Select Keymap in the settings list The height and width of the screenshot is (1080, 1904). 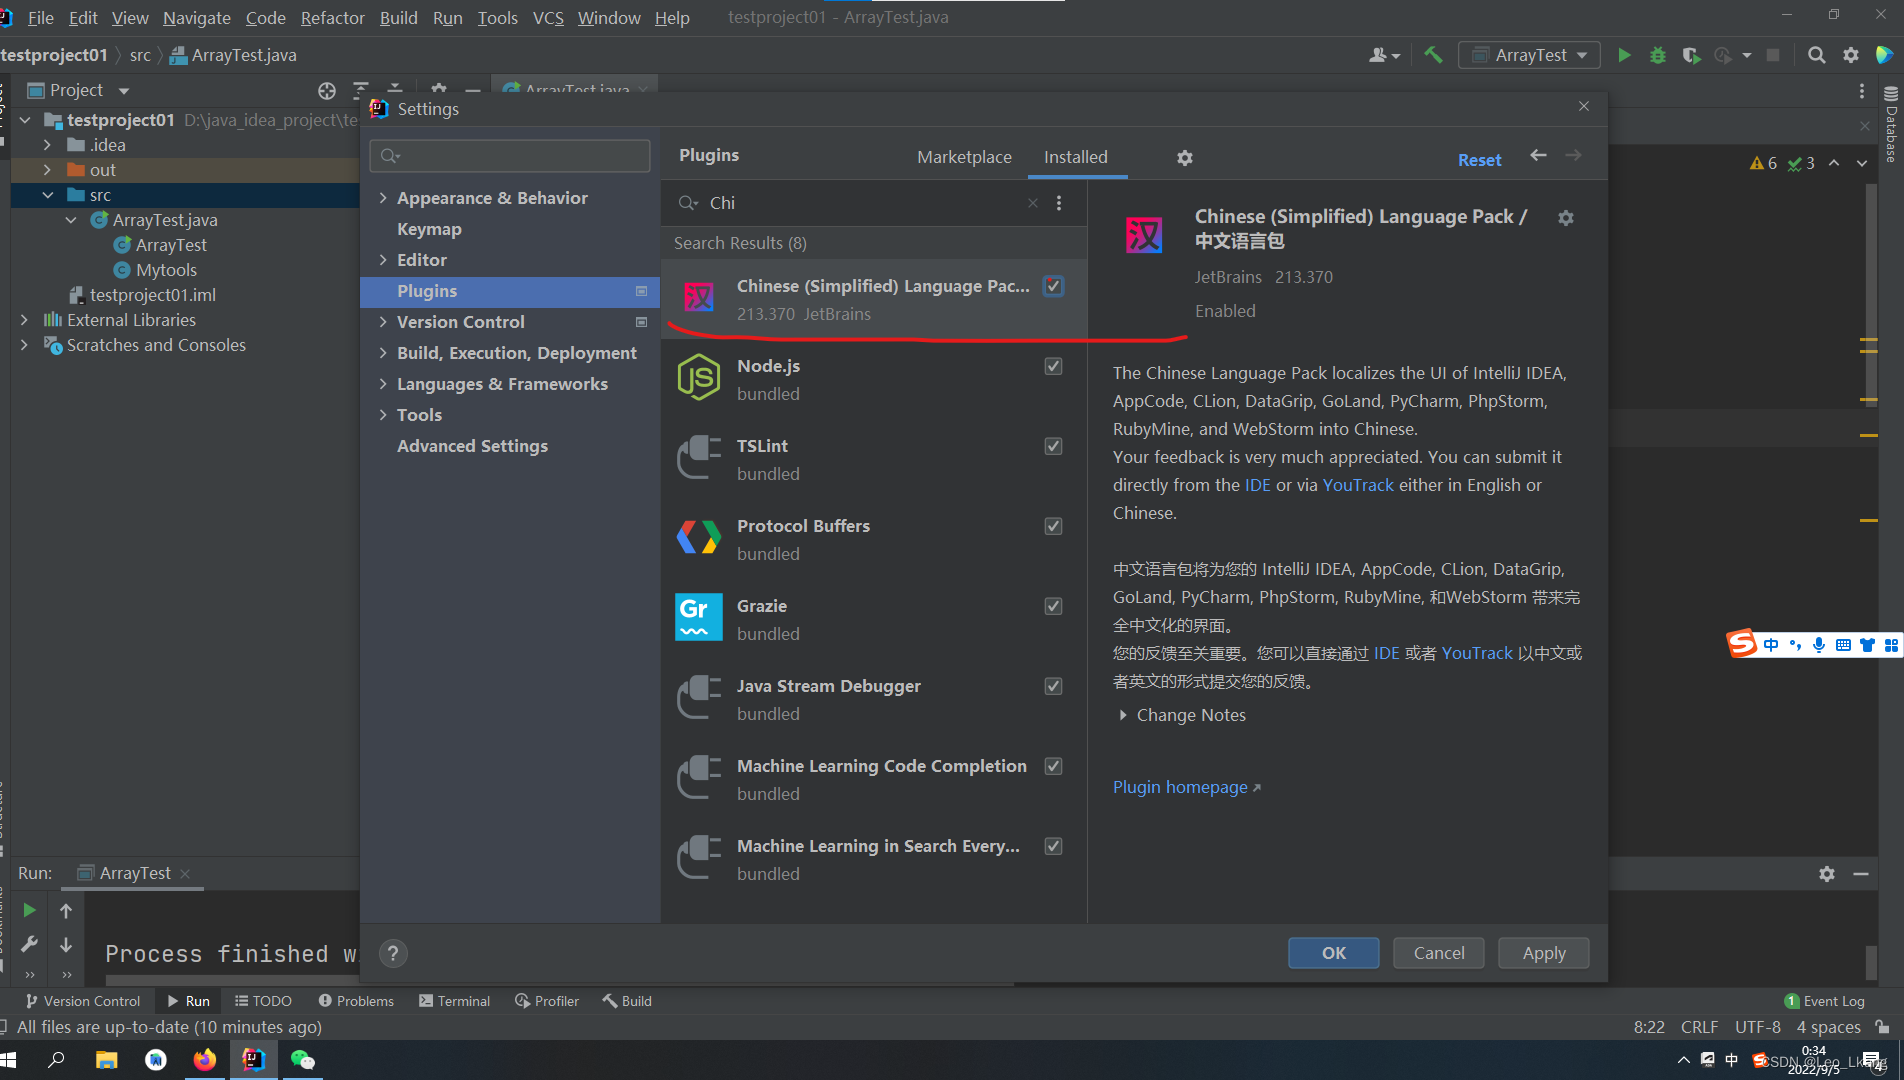[x=429, y=229]
